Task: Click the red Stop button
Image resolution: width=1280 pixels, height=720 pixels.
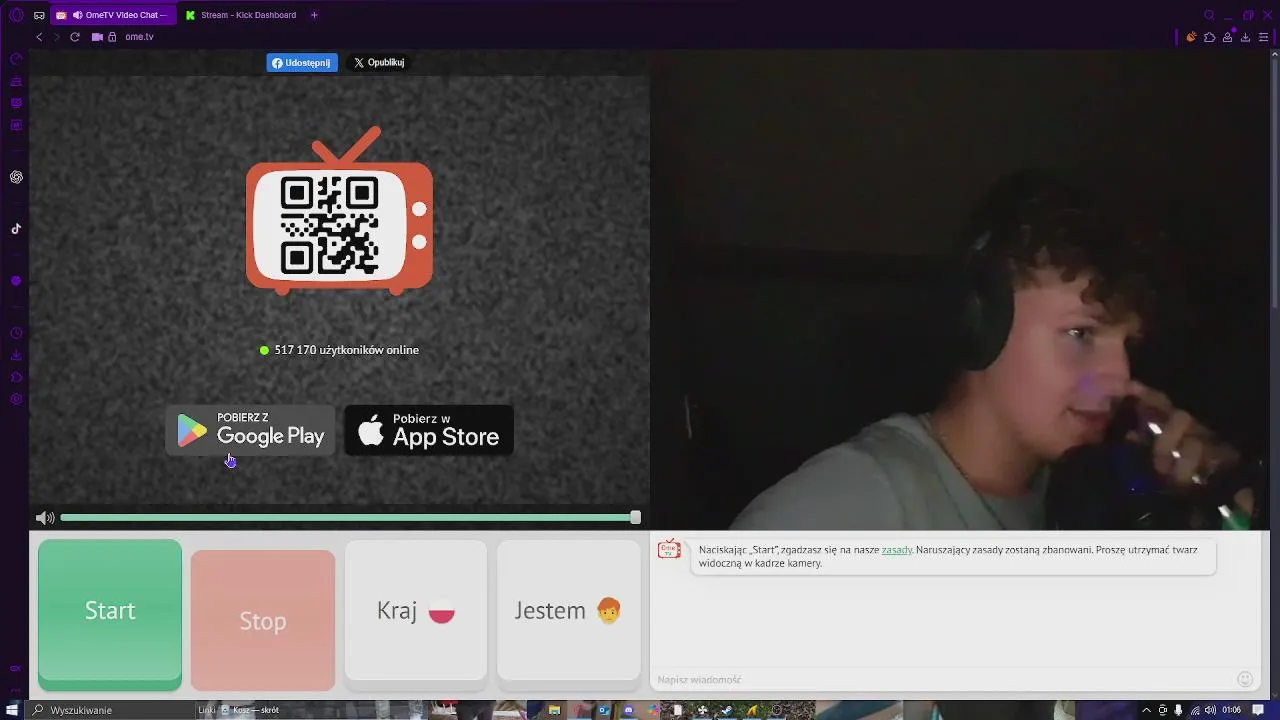Action: coord(263,620)
